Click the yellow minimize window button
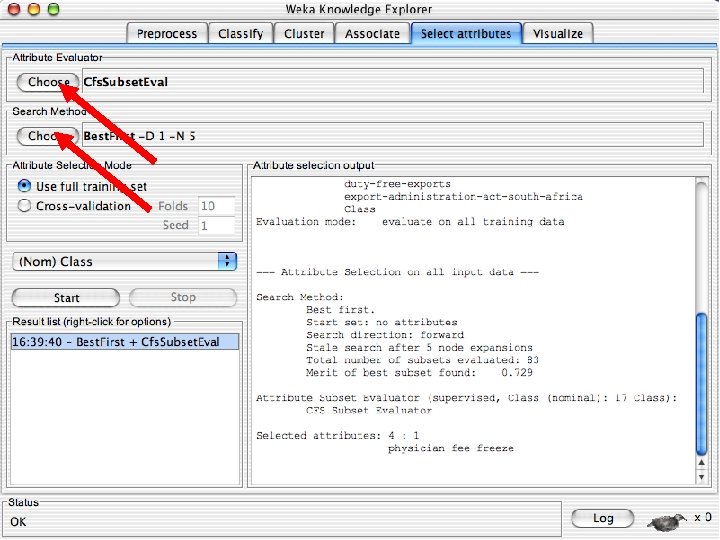Screen dimensions: 720x540 (x=34, y=9)
